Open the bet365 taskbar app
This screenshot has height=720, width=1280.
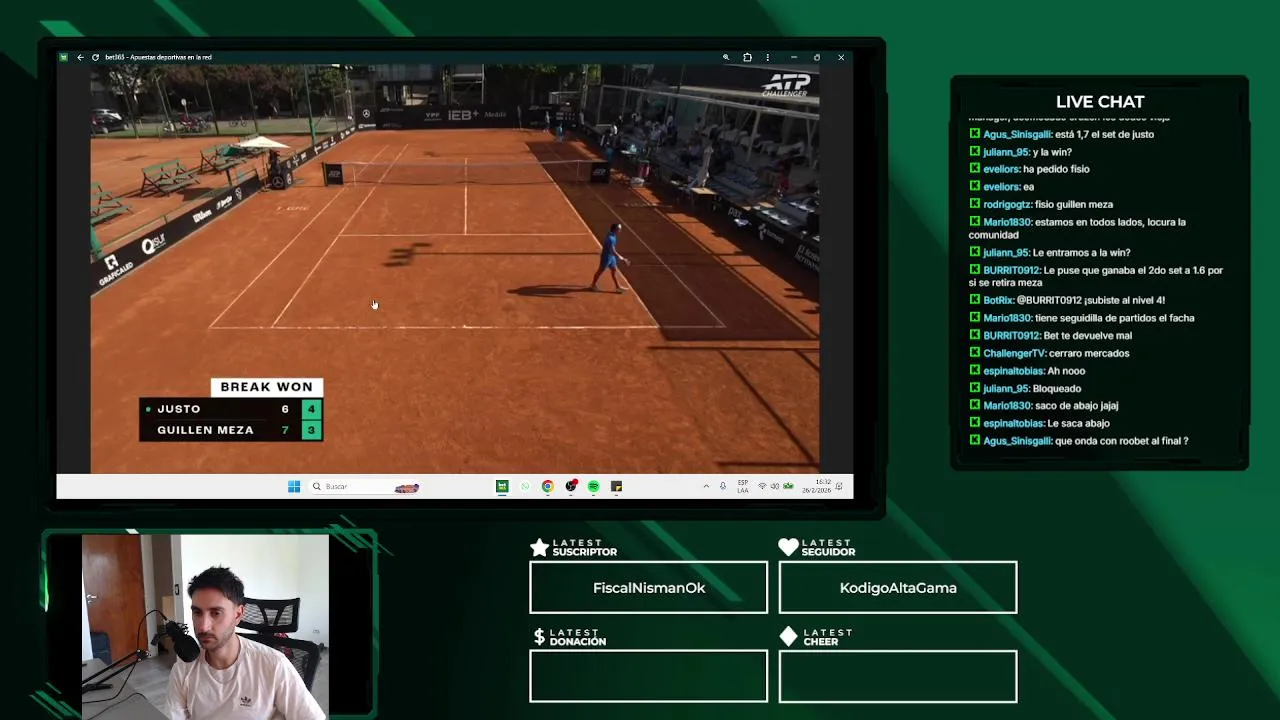(x=502, y=486)
